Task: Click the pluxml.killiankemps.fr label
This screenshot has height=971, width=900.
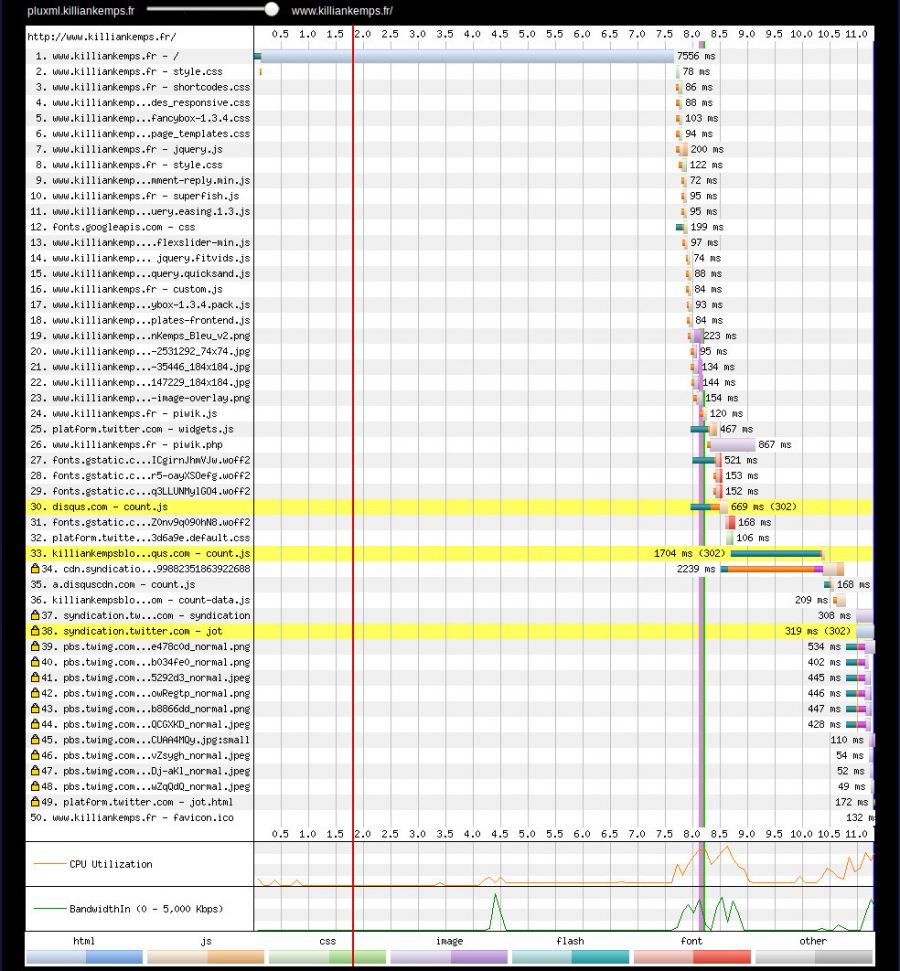Action: tap(81, 11)
